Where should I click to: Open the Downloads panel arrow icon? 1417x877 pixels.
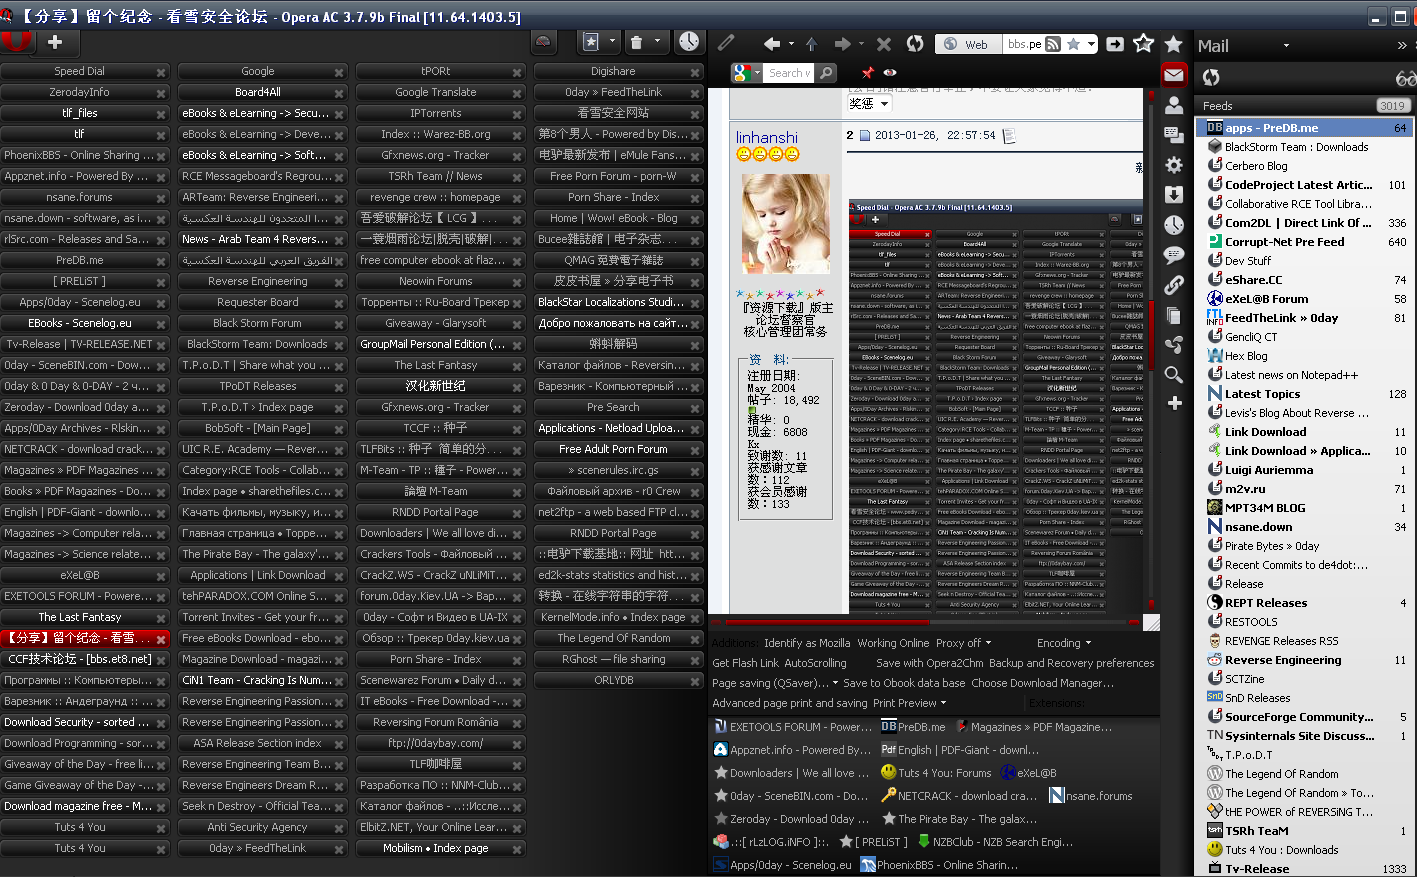coord(1174,195)
